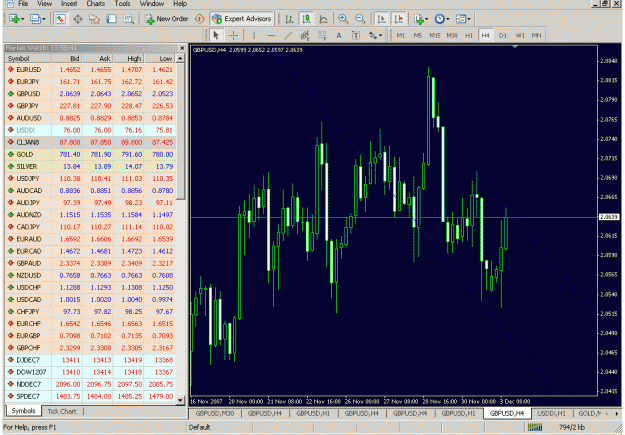Toggle the Navigator panel icon
The width and height of the screenshot is (625, 435).
click(x=94, y=19)
